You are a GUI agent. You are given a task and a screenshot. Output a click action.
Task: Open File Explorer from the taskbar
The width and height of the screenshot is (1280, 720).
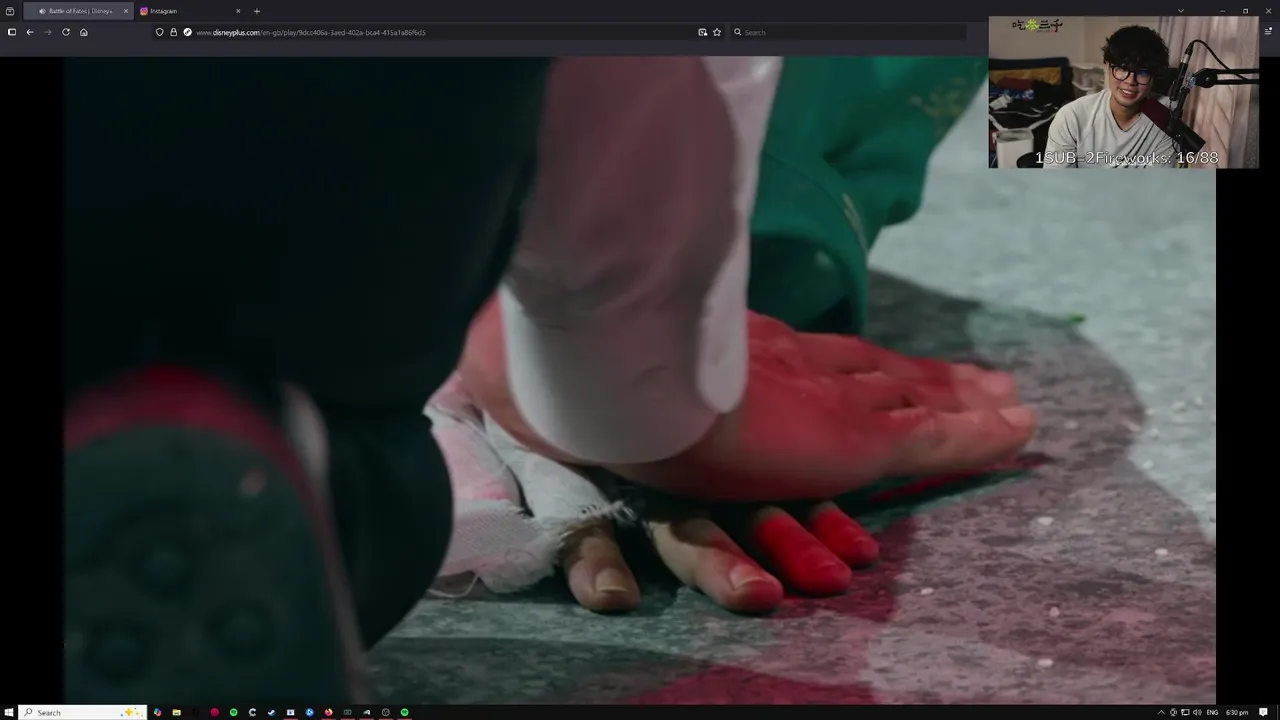176,712
